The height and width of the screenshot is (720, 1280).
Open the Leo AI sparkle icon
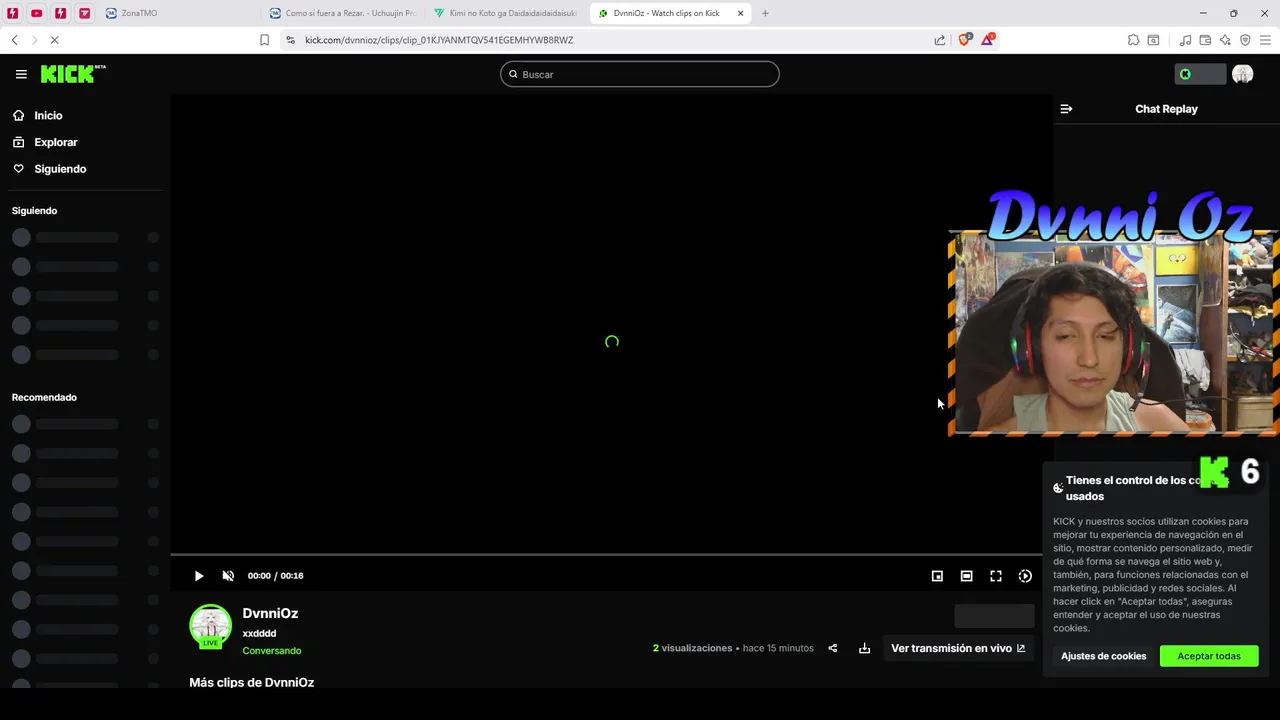click(x=1225, y=40)
